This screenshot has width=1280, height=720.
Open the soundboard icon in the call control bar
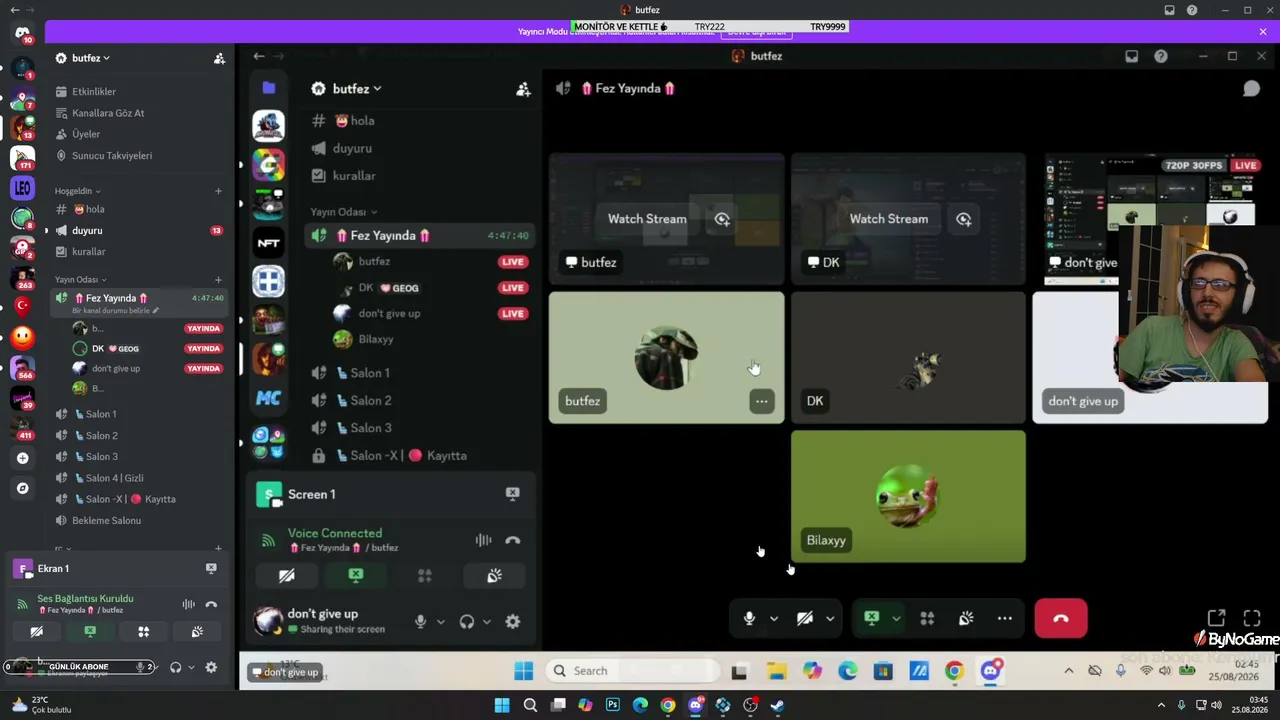[966, 619]
